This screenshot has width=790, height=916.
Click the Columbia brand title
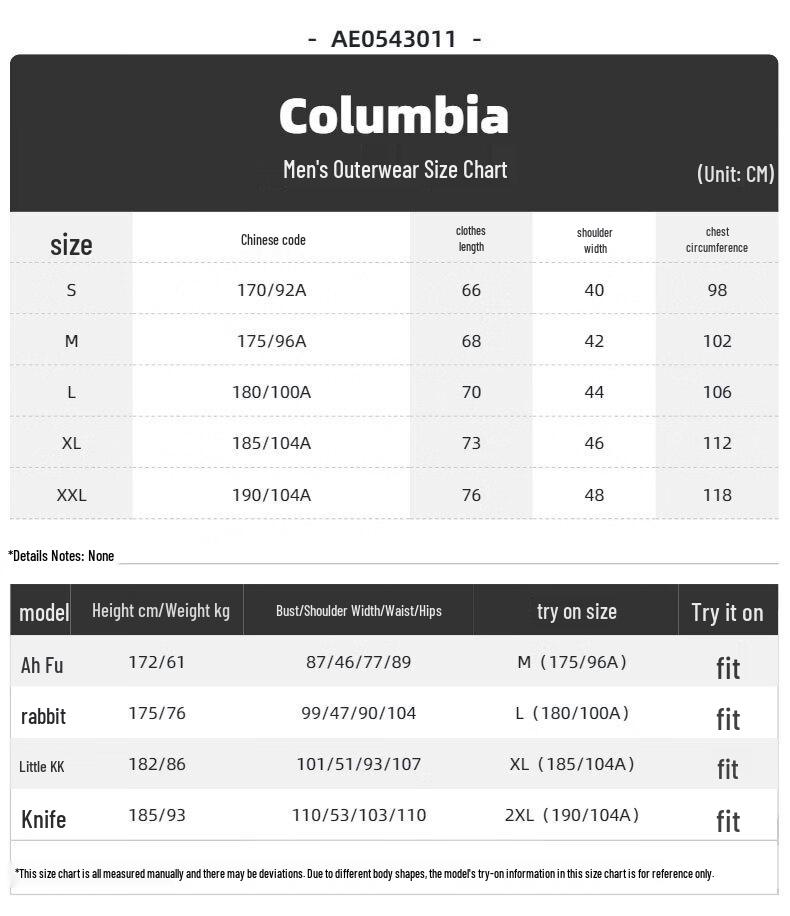[393, 116]
